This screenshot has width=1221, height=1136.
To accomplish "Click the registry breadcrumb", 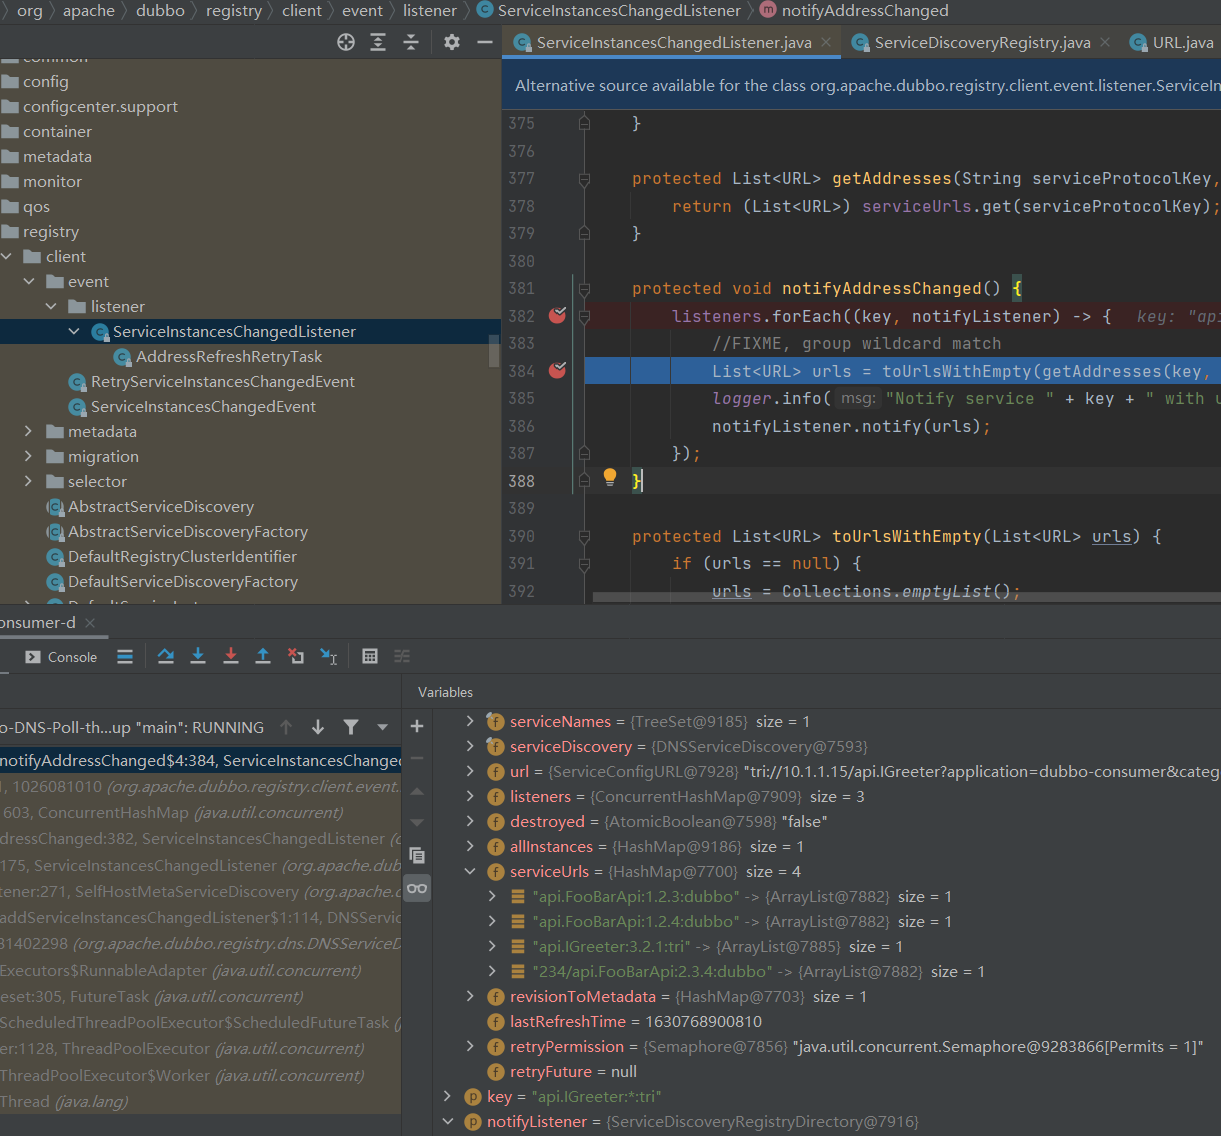I will (x=234, y=11).
